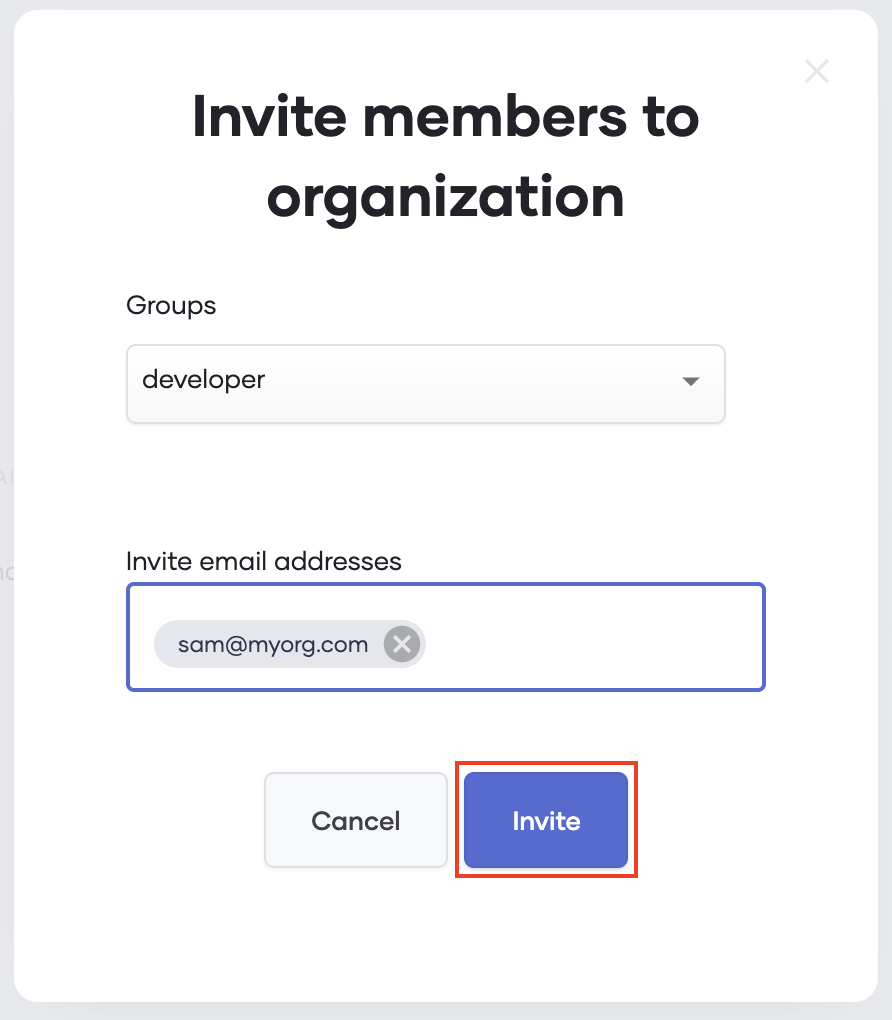Image resolution: width=892 pixels, height=1020 pixels.
Task: Click the Invite email addresses label
Action: pos(264,561)
